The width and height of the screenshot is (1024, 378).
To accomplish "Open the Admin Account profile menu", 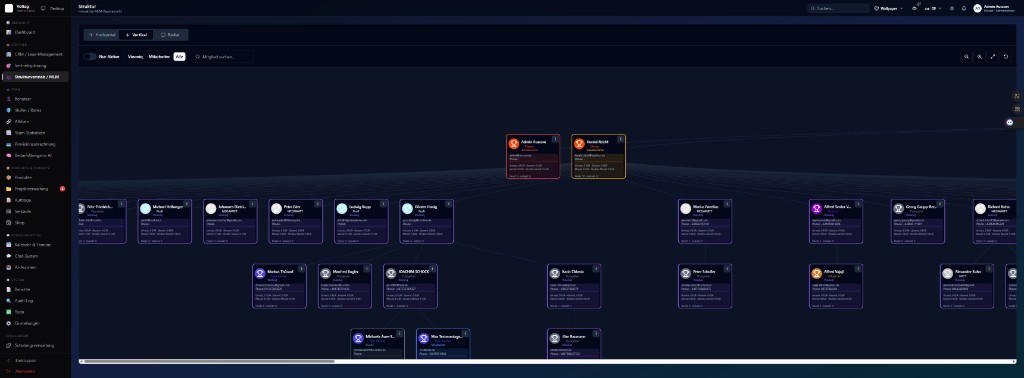I will click(995, 8).
